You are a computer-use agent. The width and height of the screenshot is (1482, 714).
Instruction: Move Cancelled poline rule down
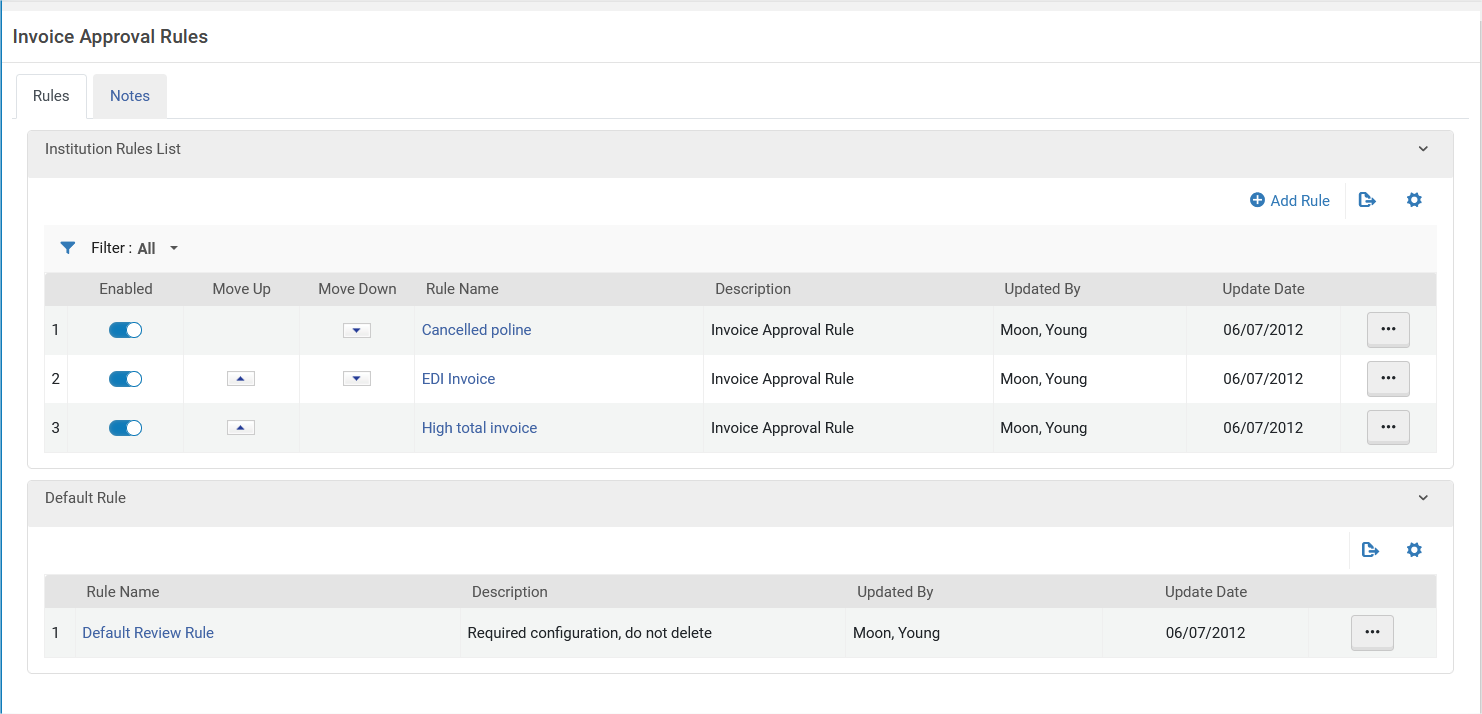point(357,330)
